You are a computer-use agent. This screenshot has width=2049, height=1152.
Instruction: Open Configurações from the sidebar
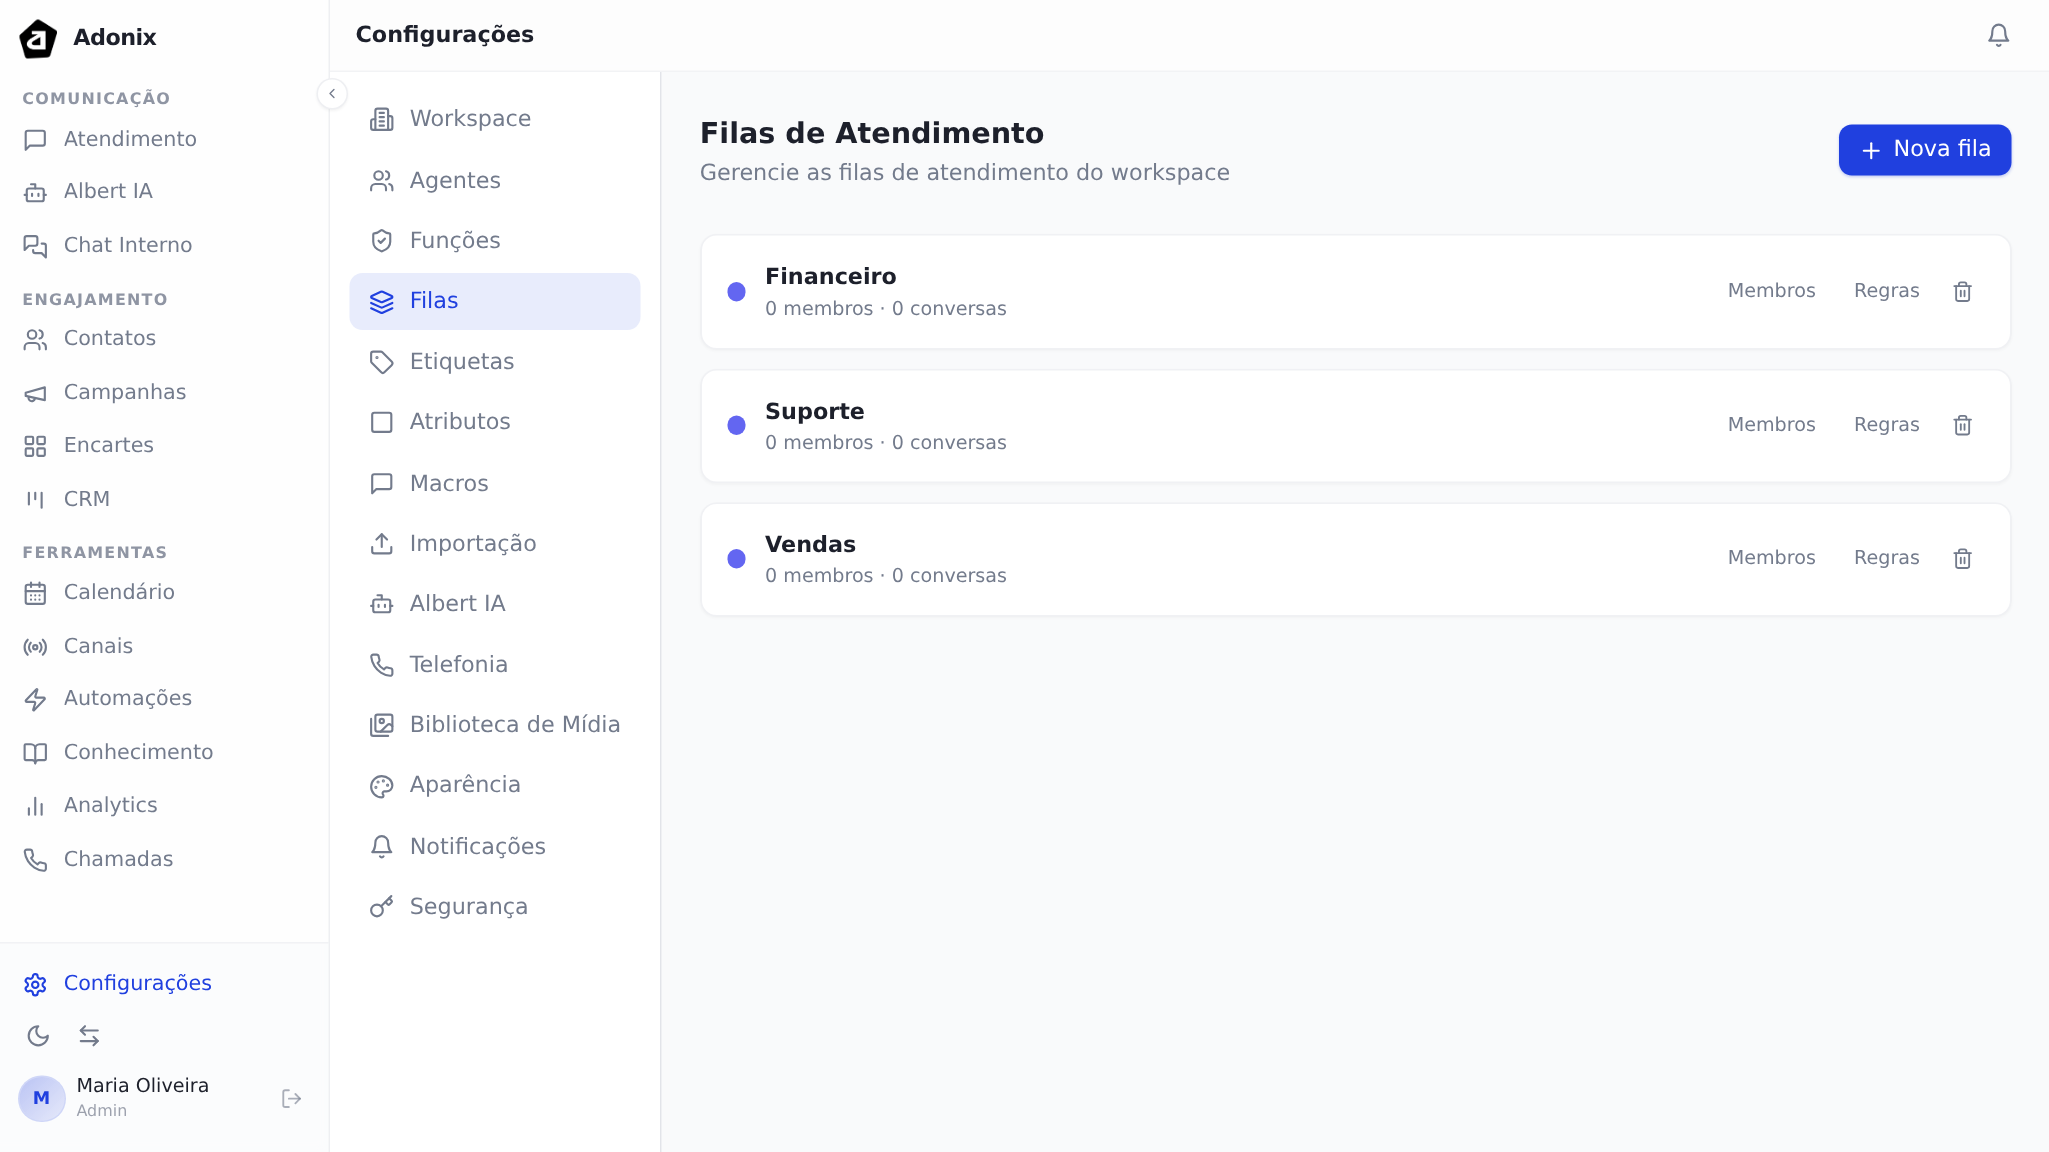137,983
